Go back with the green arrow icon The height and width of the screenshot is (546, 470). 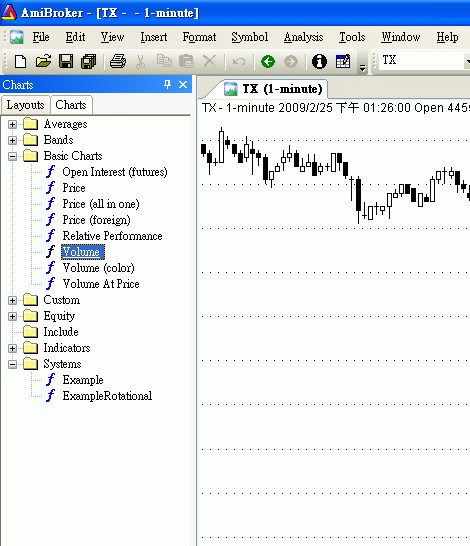click(x=268, y=62)
